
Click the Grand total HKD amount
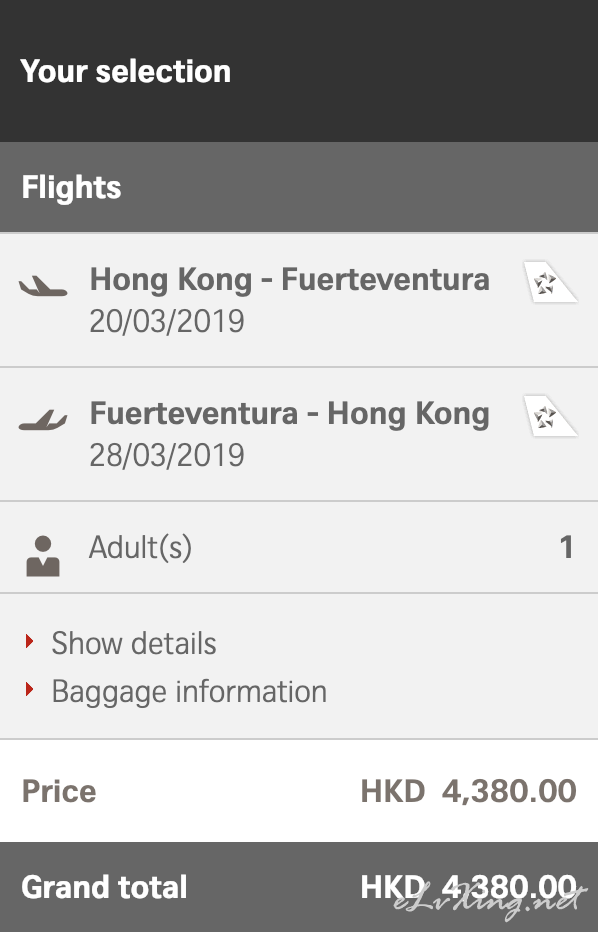[x=469, y=887]
